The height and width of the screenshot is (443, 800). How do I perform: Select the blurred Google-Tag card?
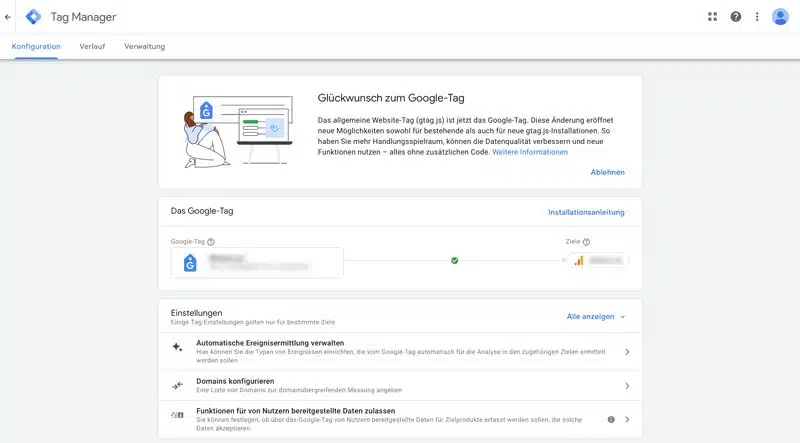click(x=257, y=263)
